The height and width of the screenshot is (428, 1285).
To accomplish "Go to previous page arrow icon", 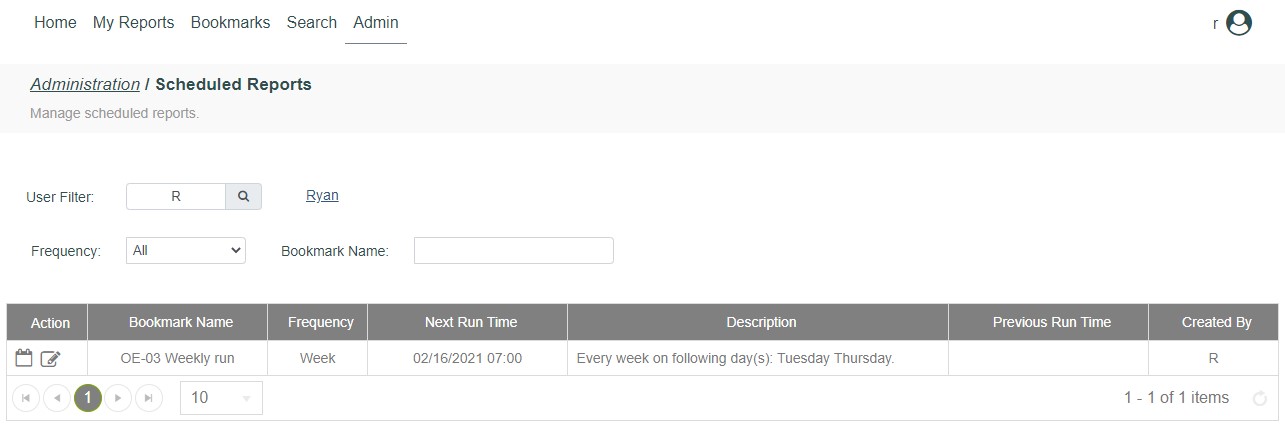I will click(x=57, y=398).
